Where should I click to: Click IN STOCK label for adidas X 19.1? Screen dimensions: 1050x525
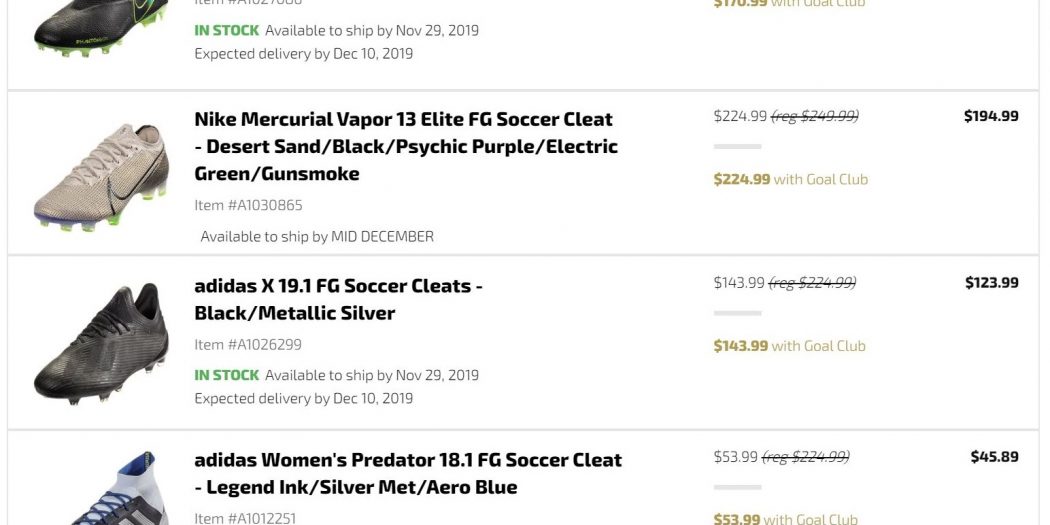pos(226,375)
